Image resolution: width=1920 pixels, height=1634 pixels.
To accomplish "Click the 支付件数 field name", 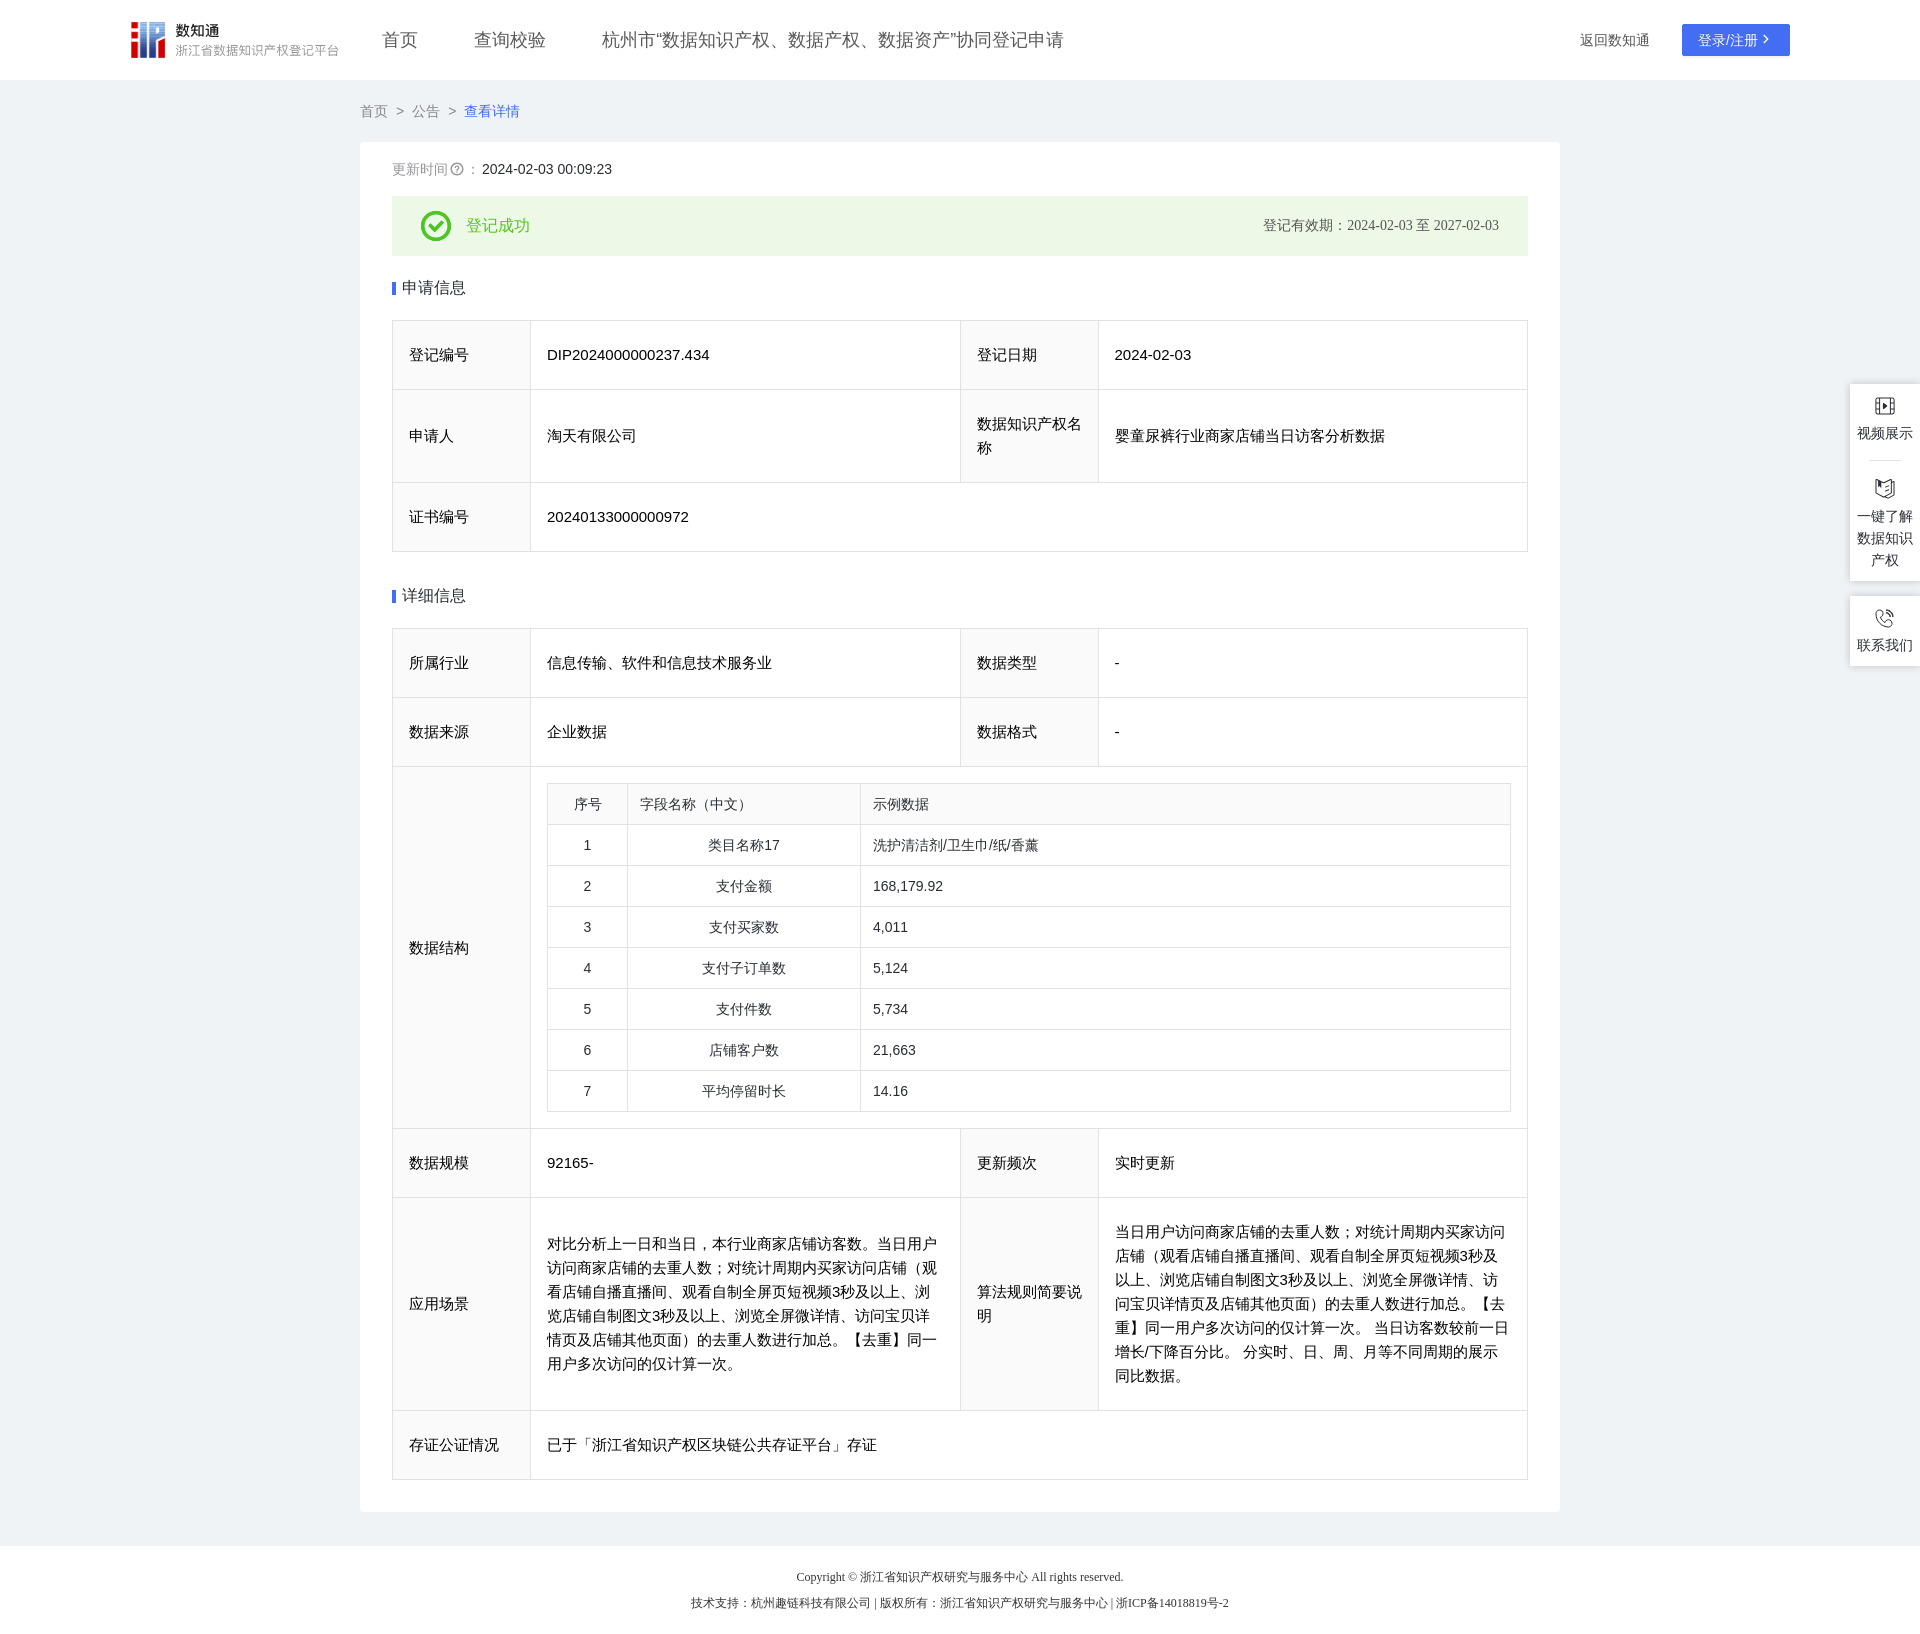I will [x=744, y=1009].
